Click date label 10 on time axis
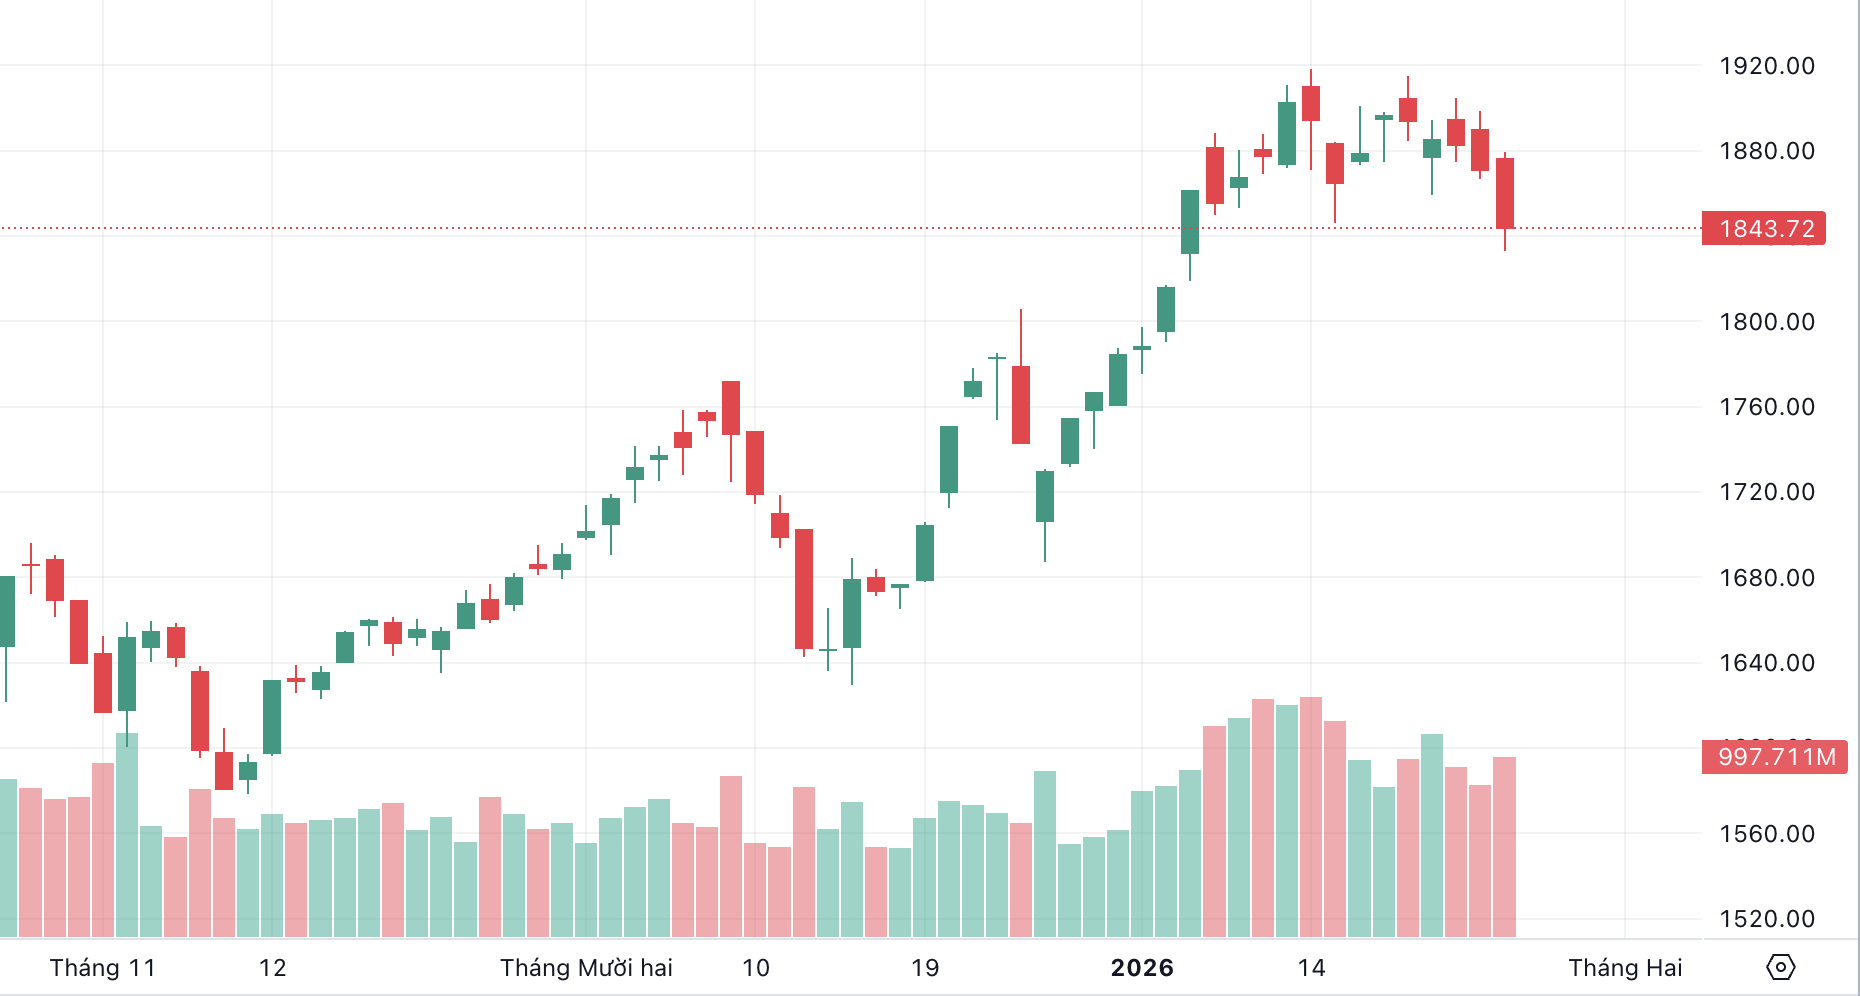 coord(756,968)
